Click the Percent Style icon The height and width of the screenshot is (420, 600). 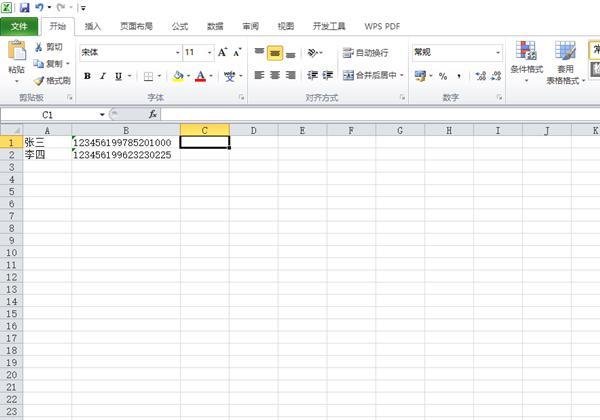point(443,76)
